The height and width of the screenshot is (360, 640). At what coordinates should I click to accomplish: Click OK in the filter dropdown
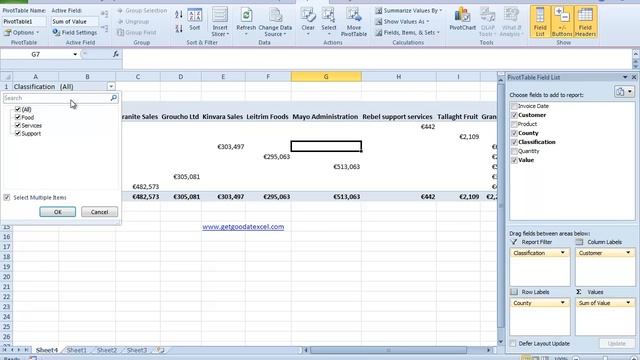coord(58,212)
